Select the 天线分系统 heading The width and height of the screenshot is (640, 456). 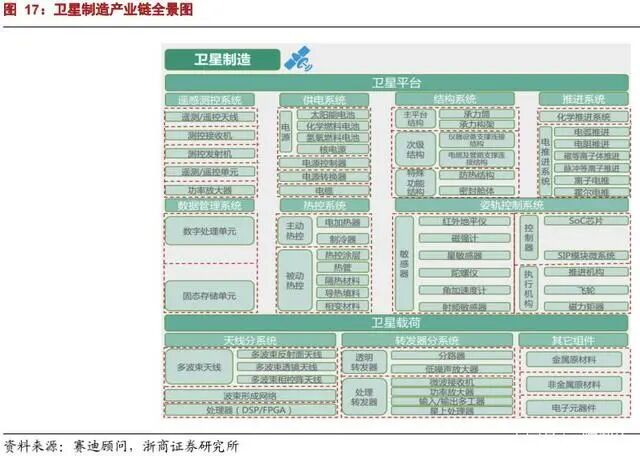click(x=250, y=340)
